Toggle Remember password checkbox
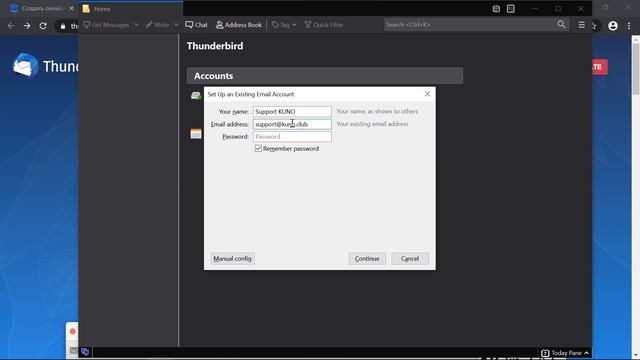 coord(258,149)
